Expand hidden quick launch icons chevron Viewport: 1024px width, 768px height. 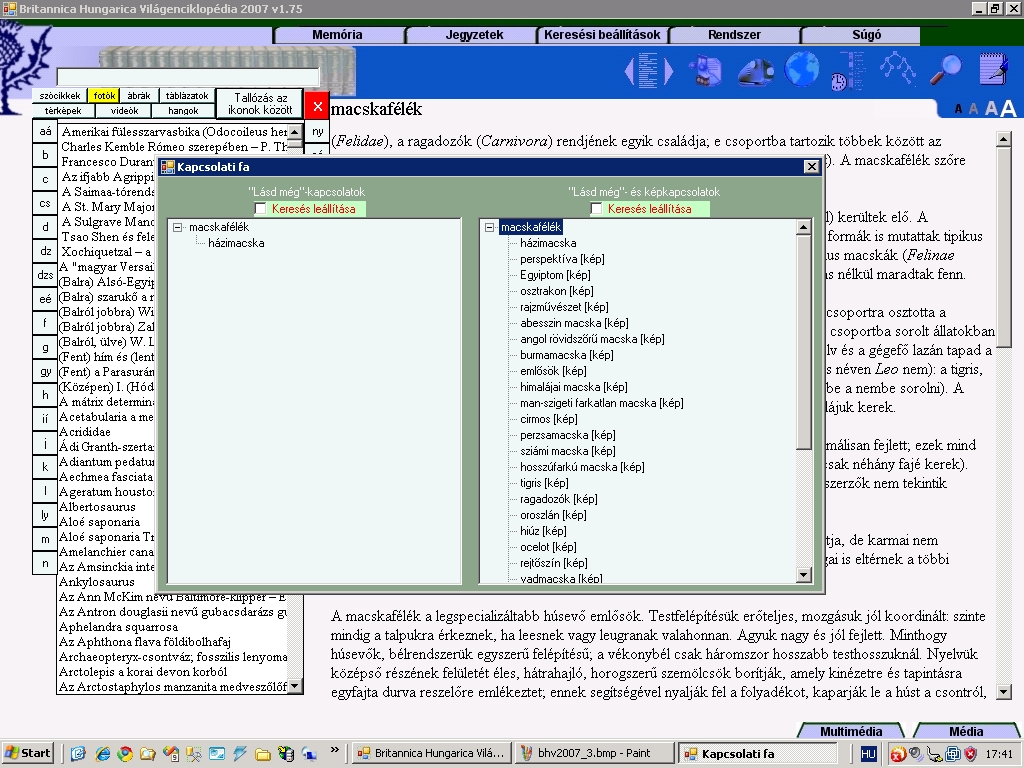point(335,750)
